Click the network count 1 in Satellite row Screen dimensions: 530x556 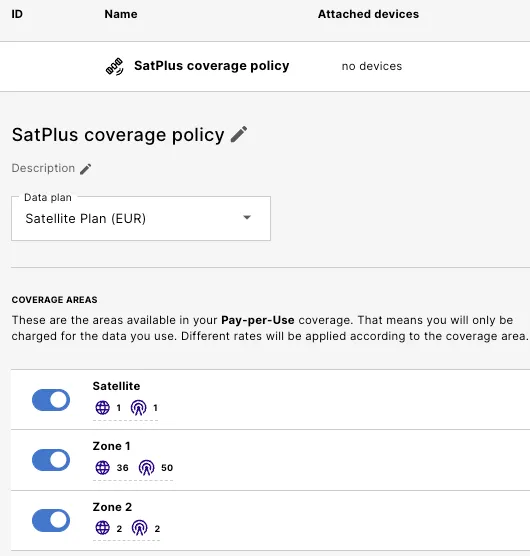155,408
